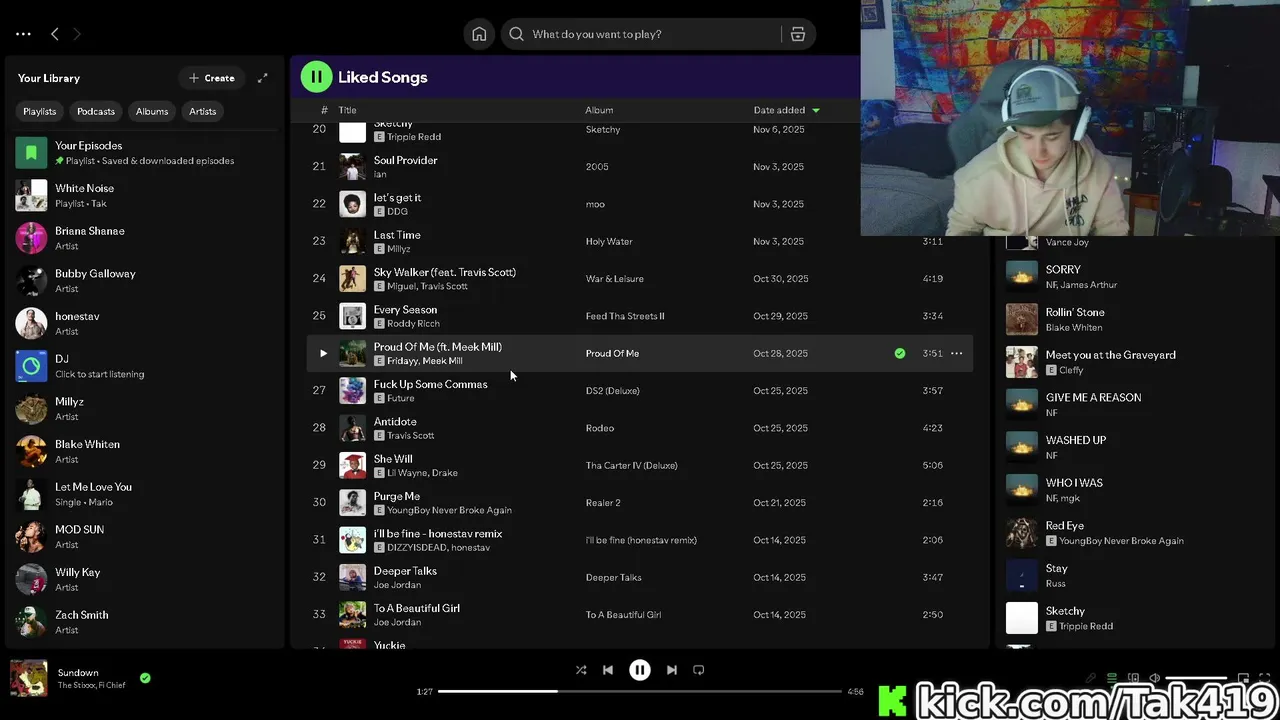Open the Home page

pos(479,34)
